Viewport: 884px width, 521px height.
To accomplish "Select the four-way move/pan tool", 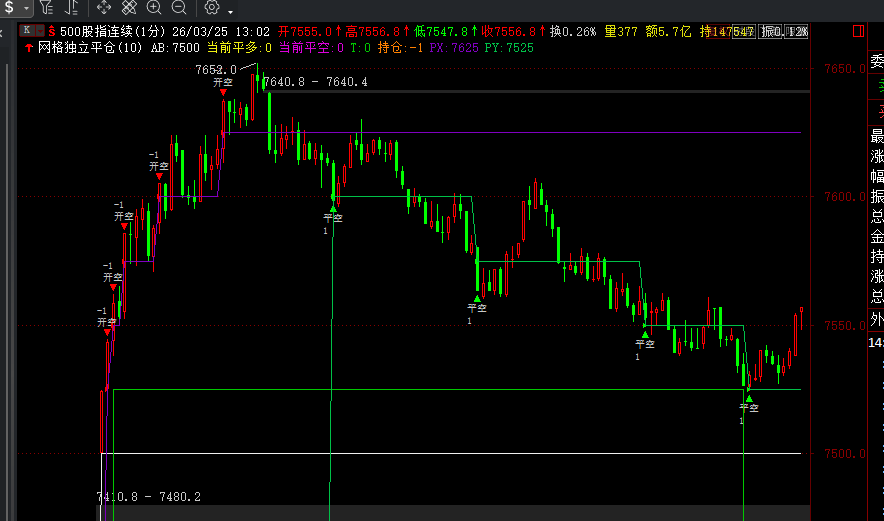I will pyautogui.click(x=103, y=8).
